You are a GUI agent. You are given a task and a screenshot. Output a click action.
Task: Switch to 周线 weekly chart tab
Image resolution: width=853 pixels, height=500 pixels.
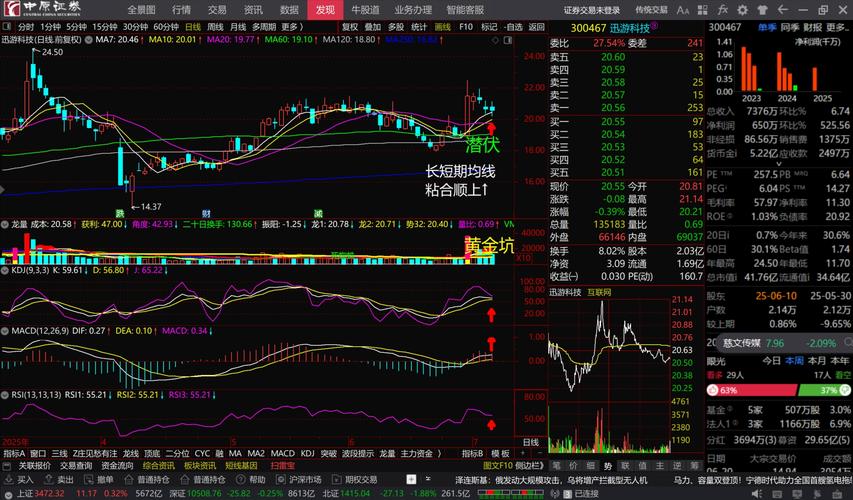coord(215,27)
